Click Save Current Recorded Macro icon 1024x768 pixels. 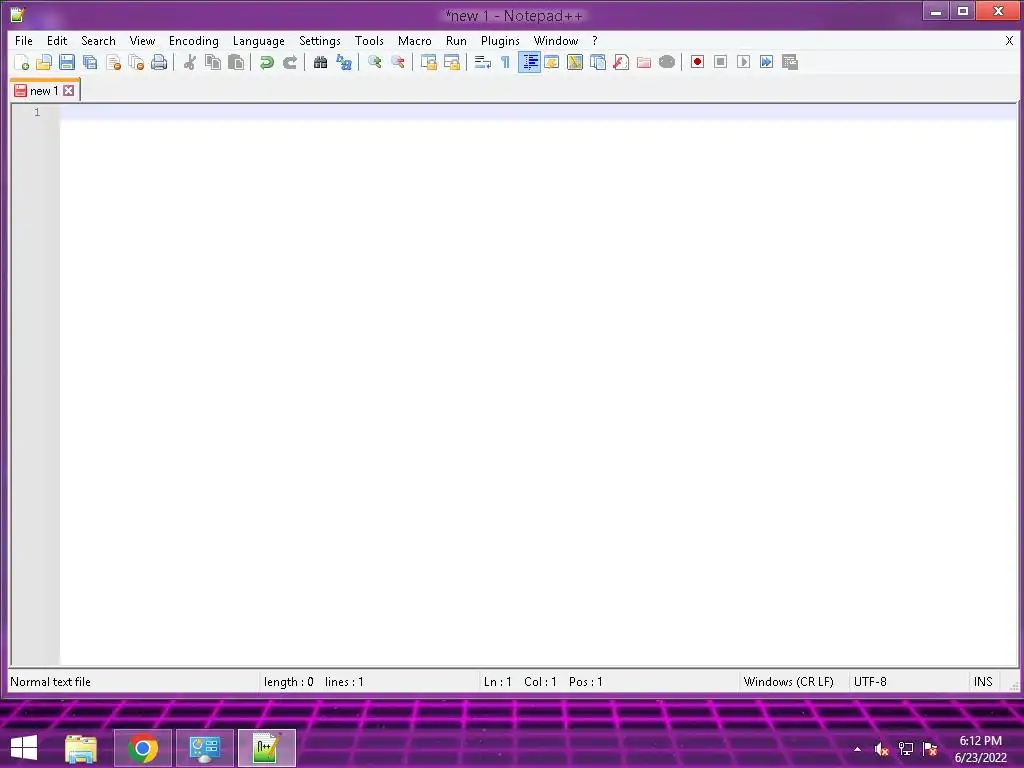point(790,62)
